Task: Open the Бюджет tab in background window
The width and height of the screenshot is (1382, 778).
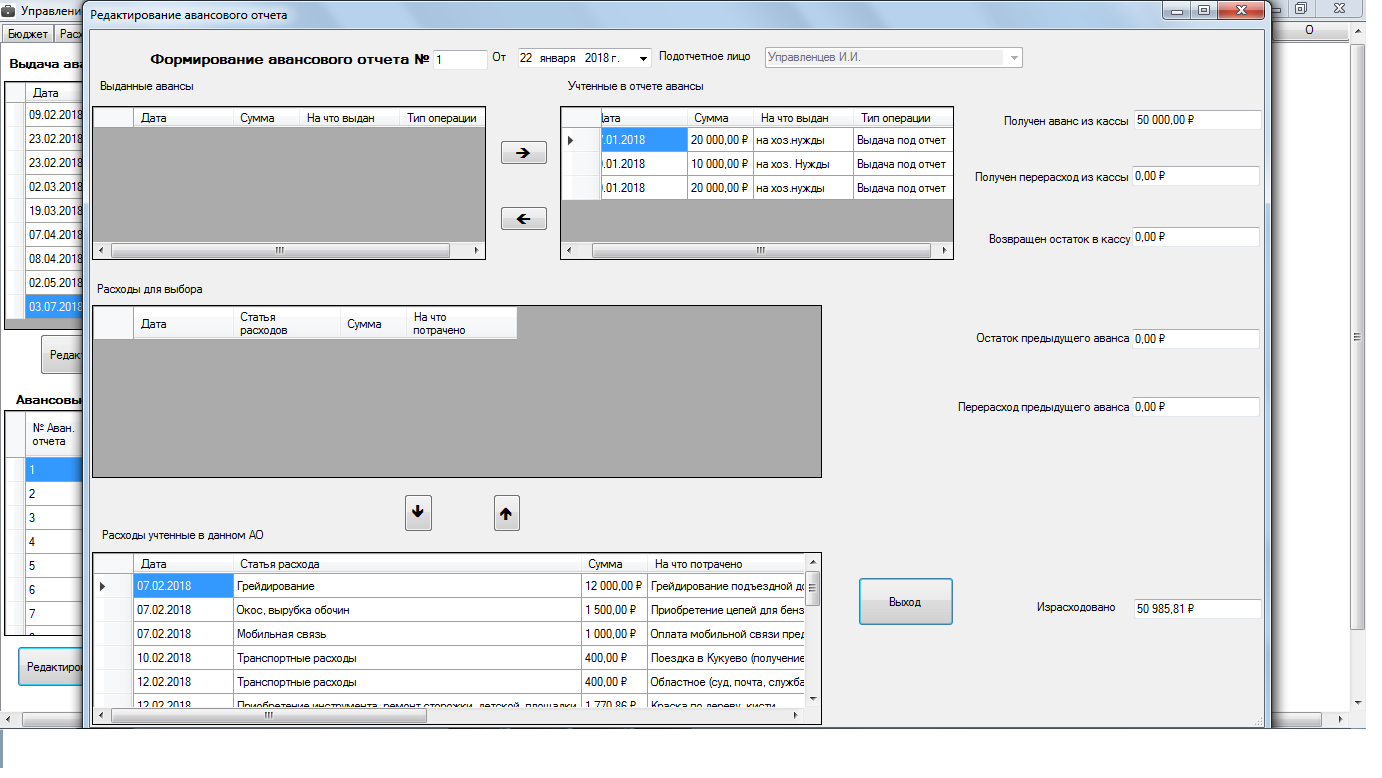Action: (28, 34)
